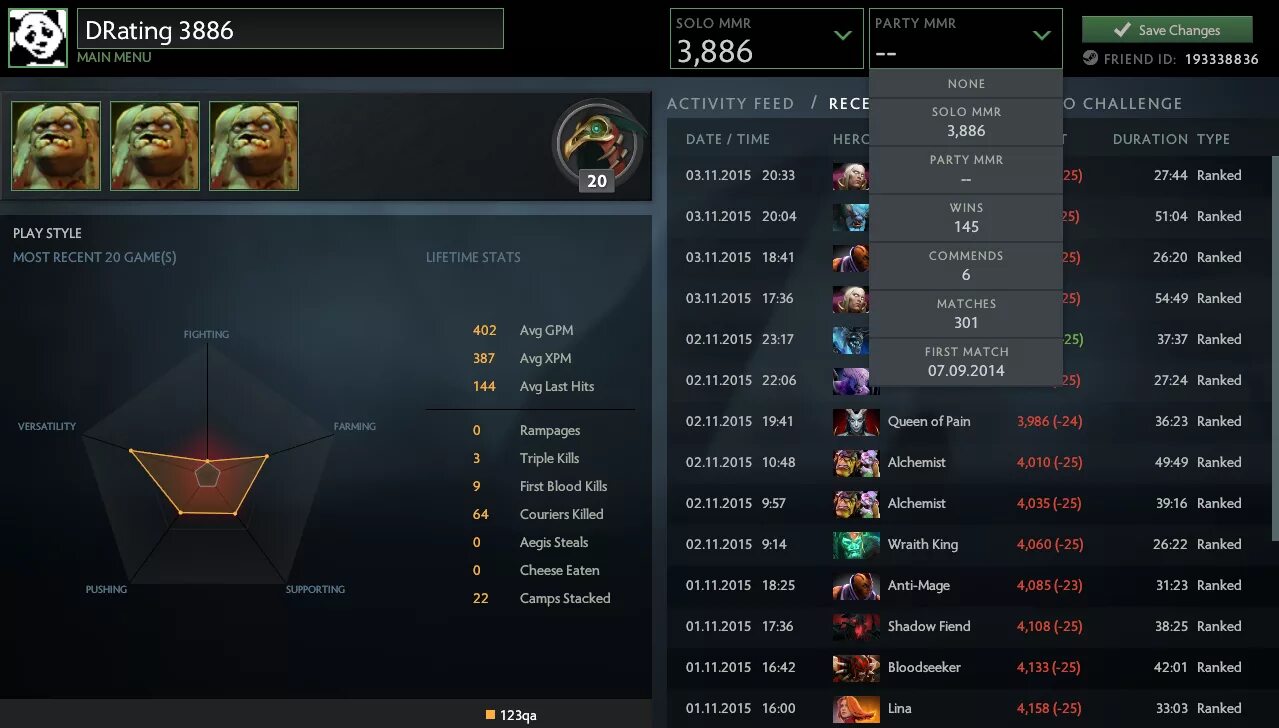Click the Save Changes button
Viewport: 1279px width, 728px height.
coord(1167,30)
